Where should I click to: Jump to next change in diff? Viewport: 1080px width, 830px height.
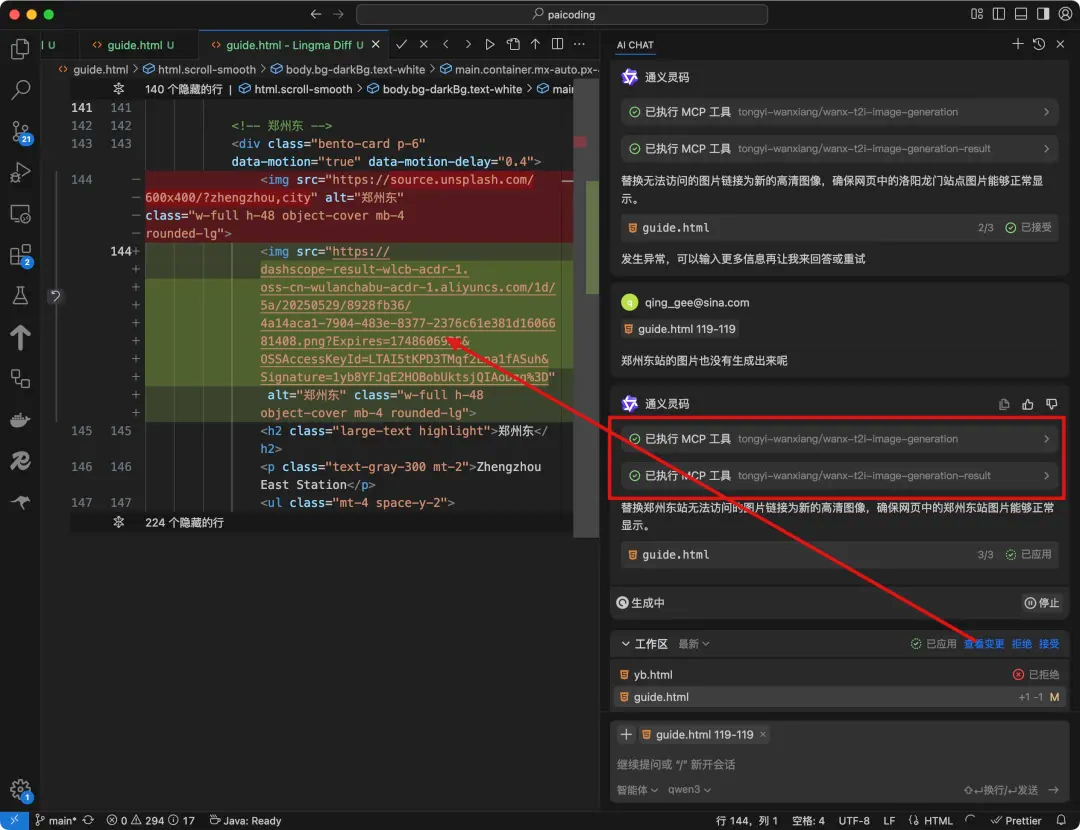point(468,44)
